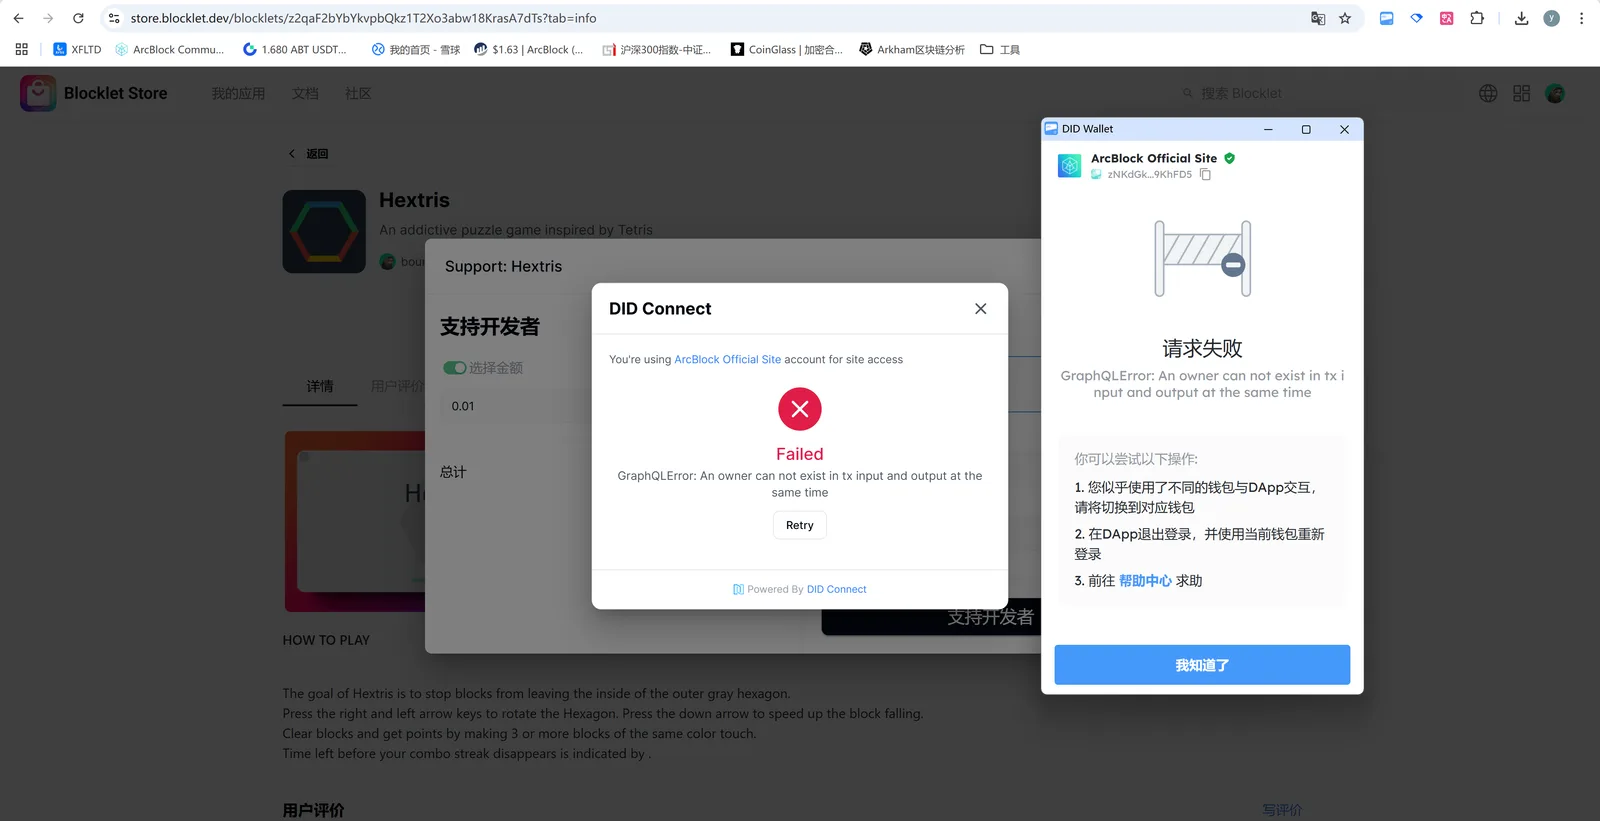Click the 0.01 amount field
Screen dimensions: 1600x821
[x=514, y=406]
